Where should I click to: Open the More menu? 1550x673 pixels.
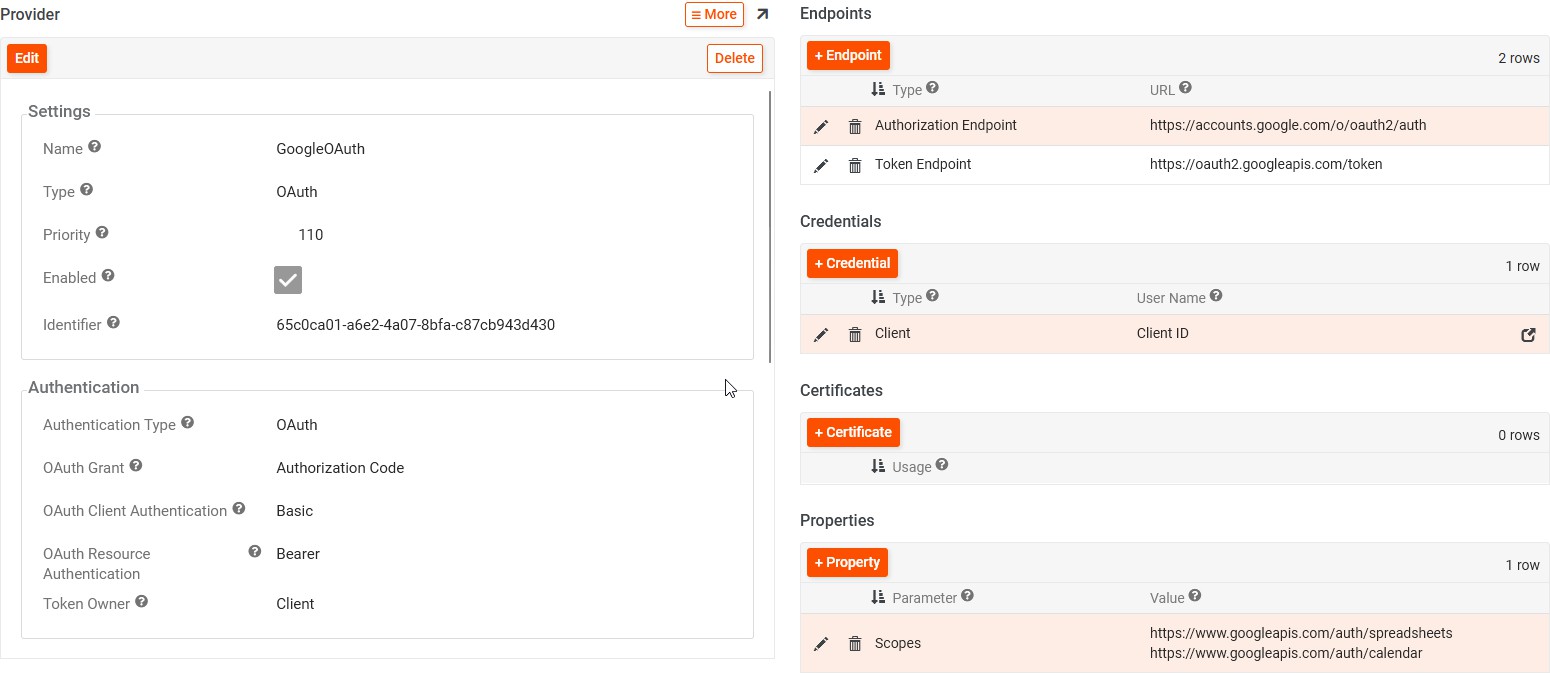pos(714,15)
